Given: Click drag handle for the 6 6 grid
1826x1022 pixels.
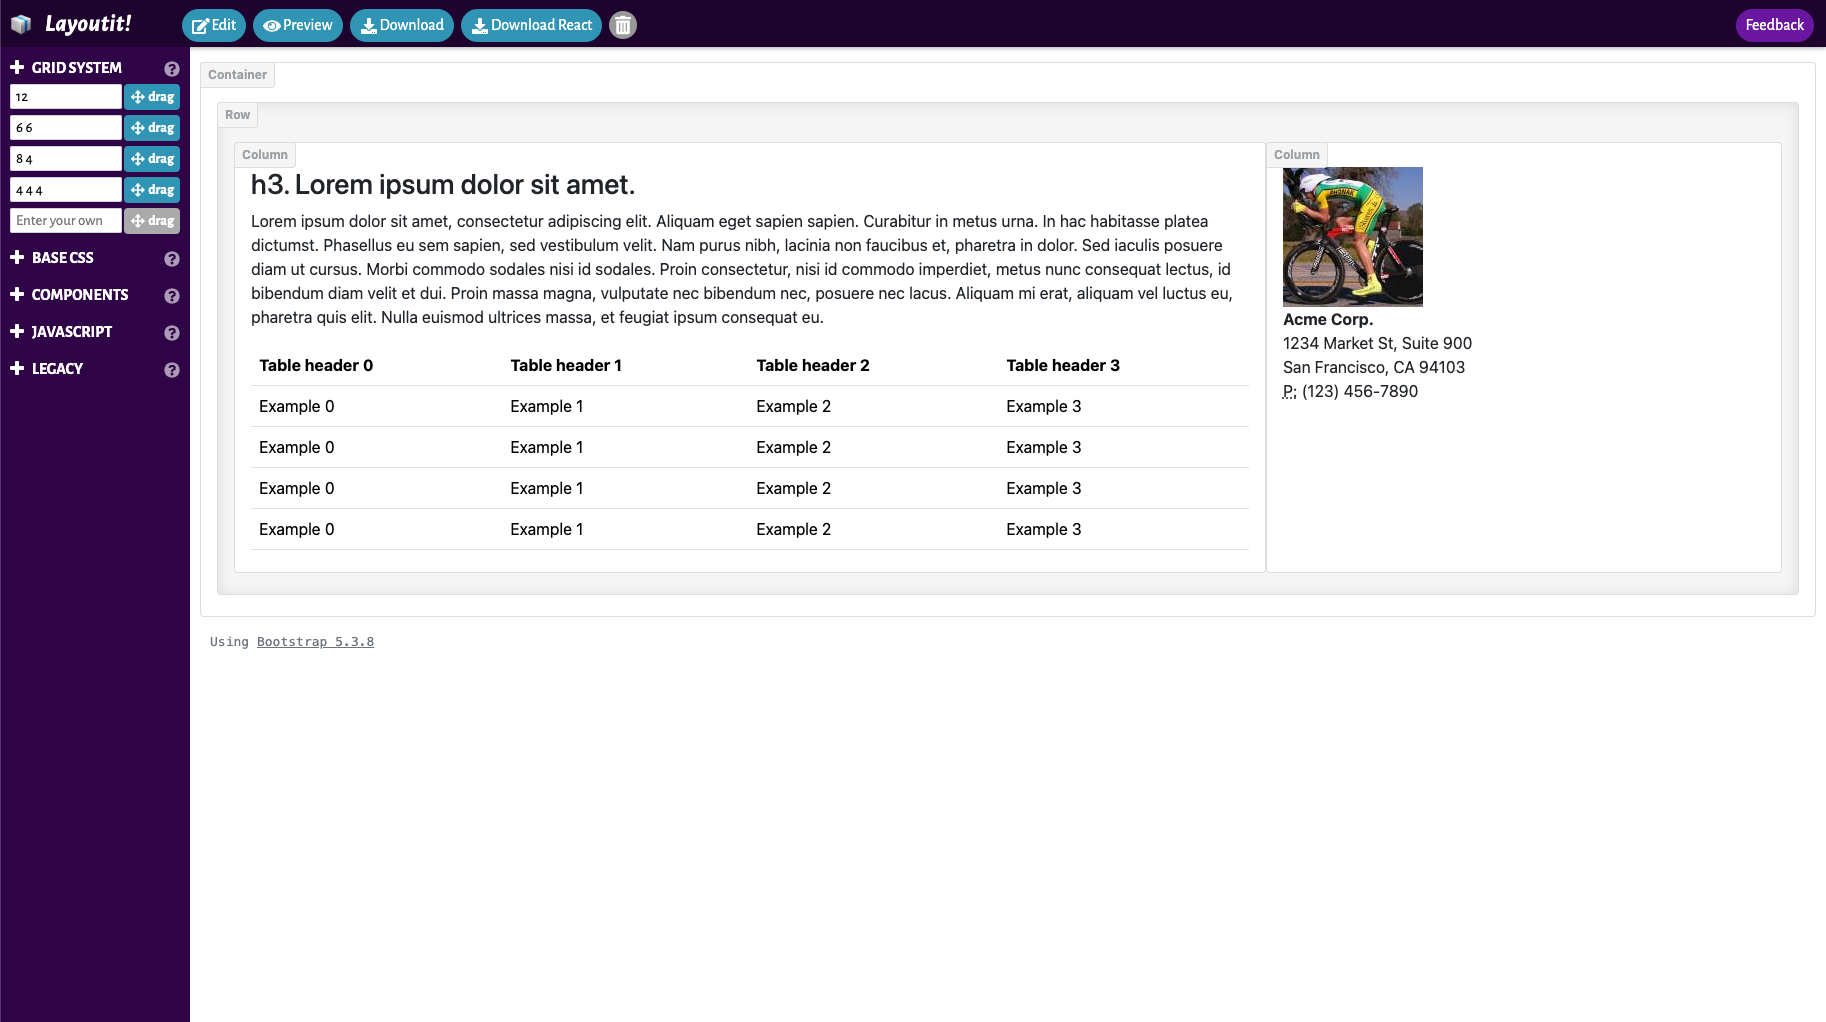Looking at the screenshot, I should 152,128.
